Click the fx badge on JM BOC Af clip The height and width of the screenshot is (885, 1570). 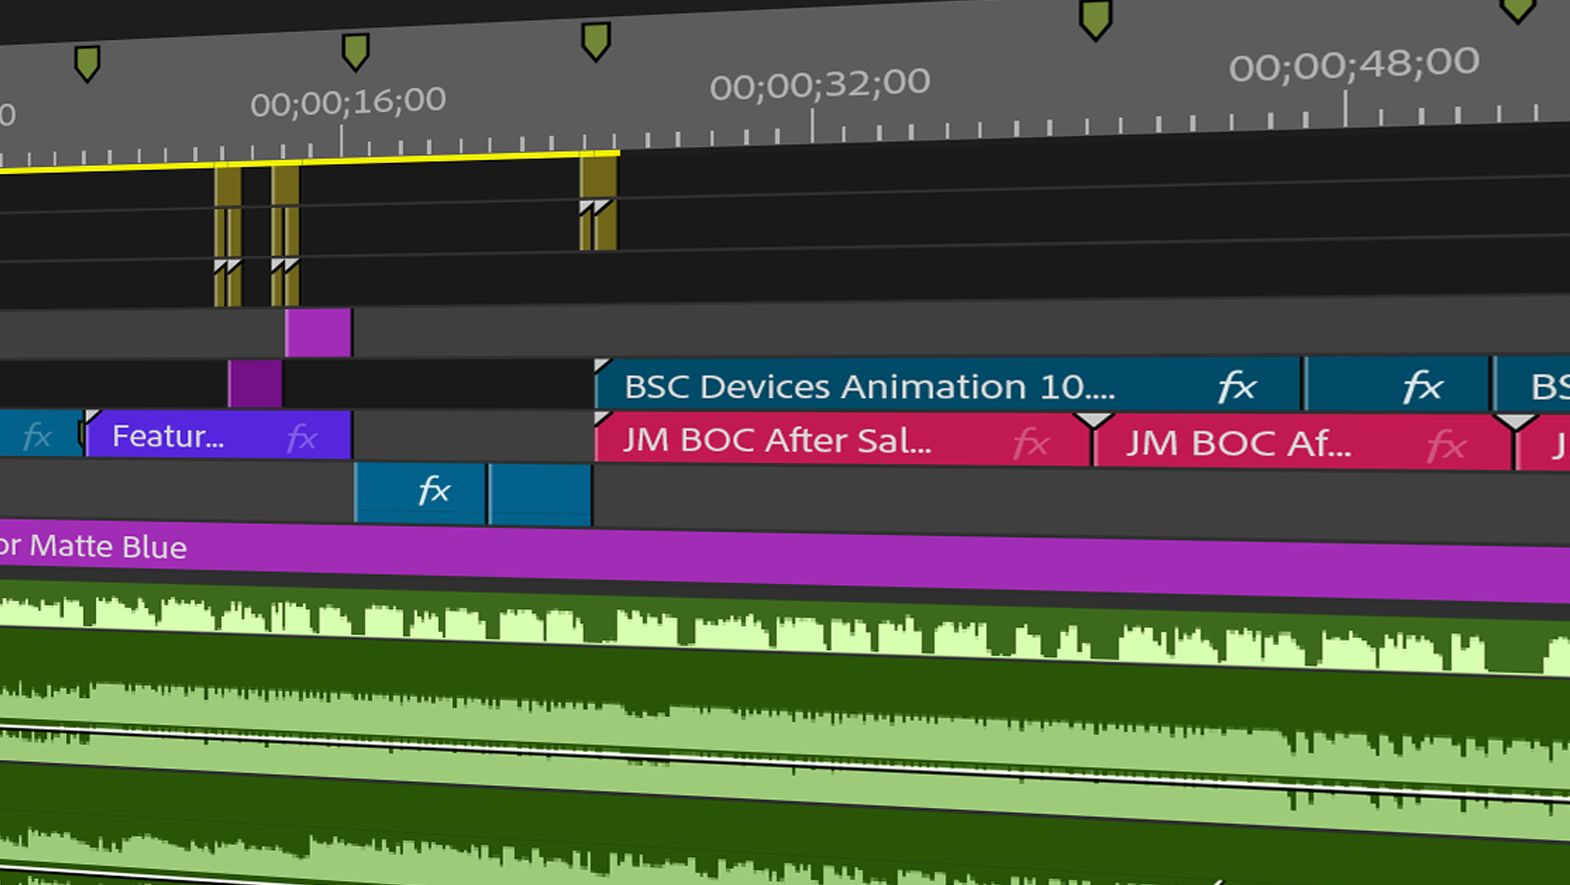[1446, 446]
